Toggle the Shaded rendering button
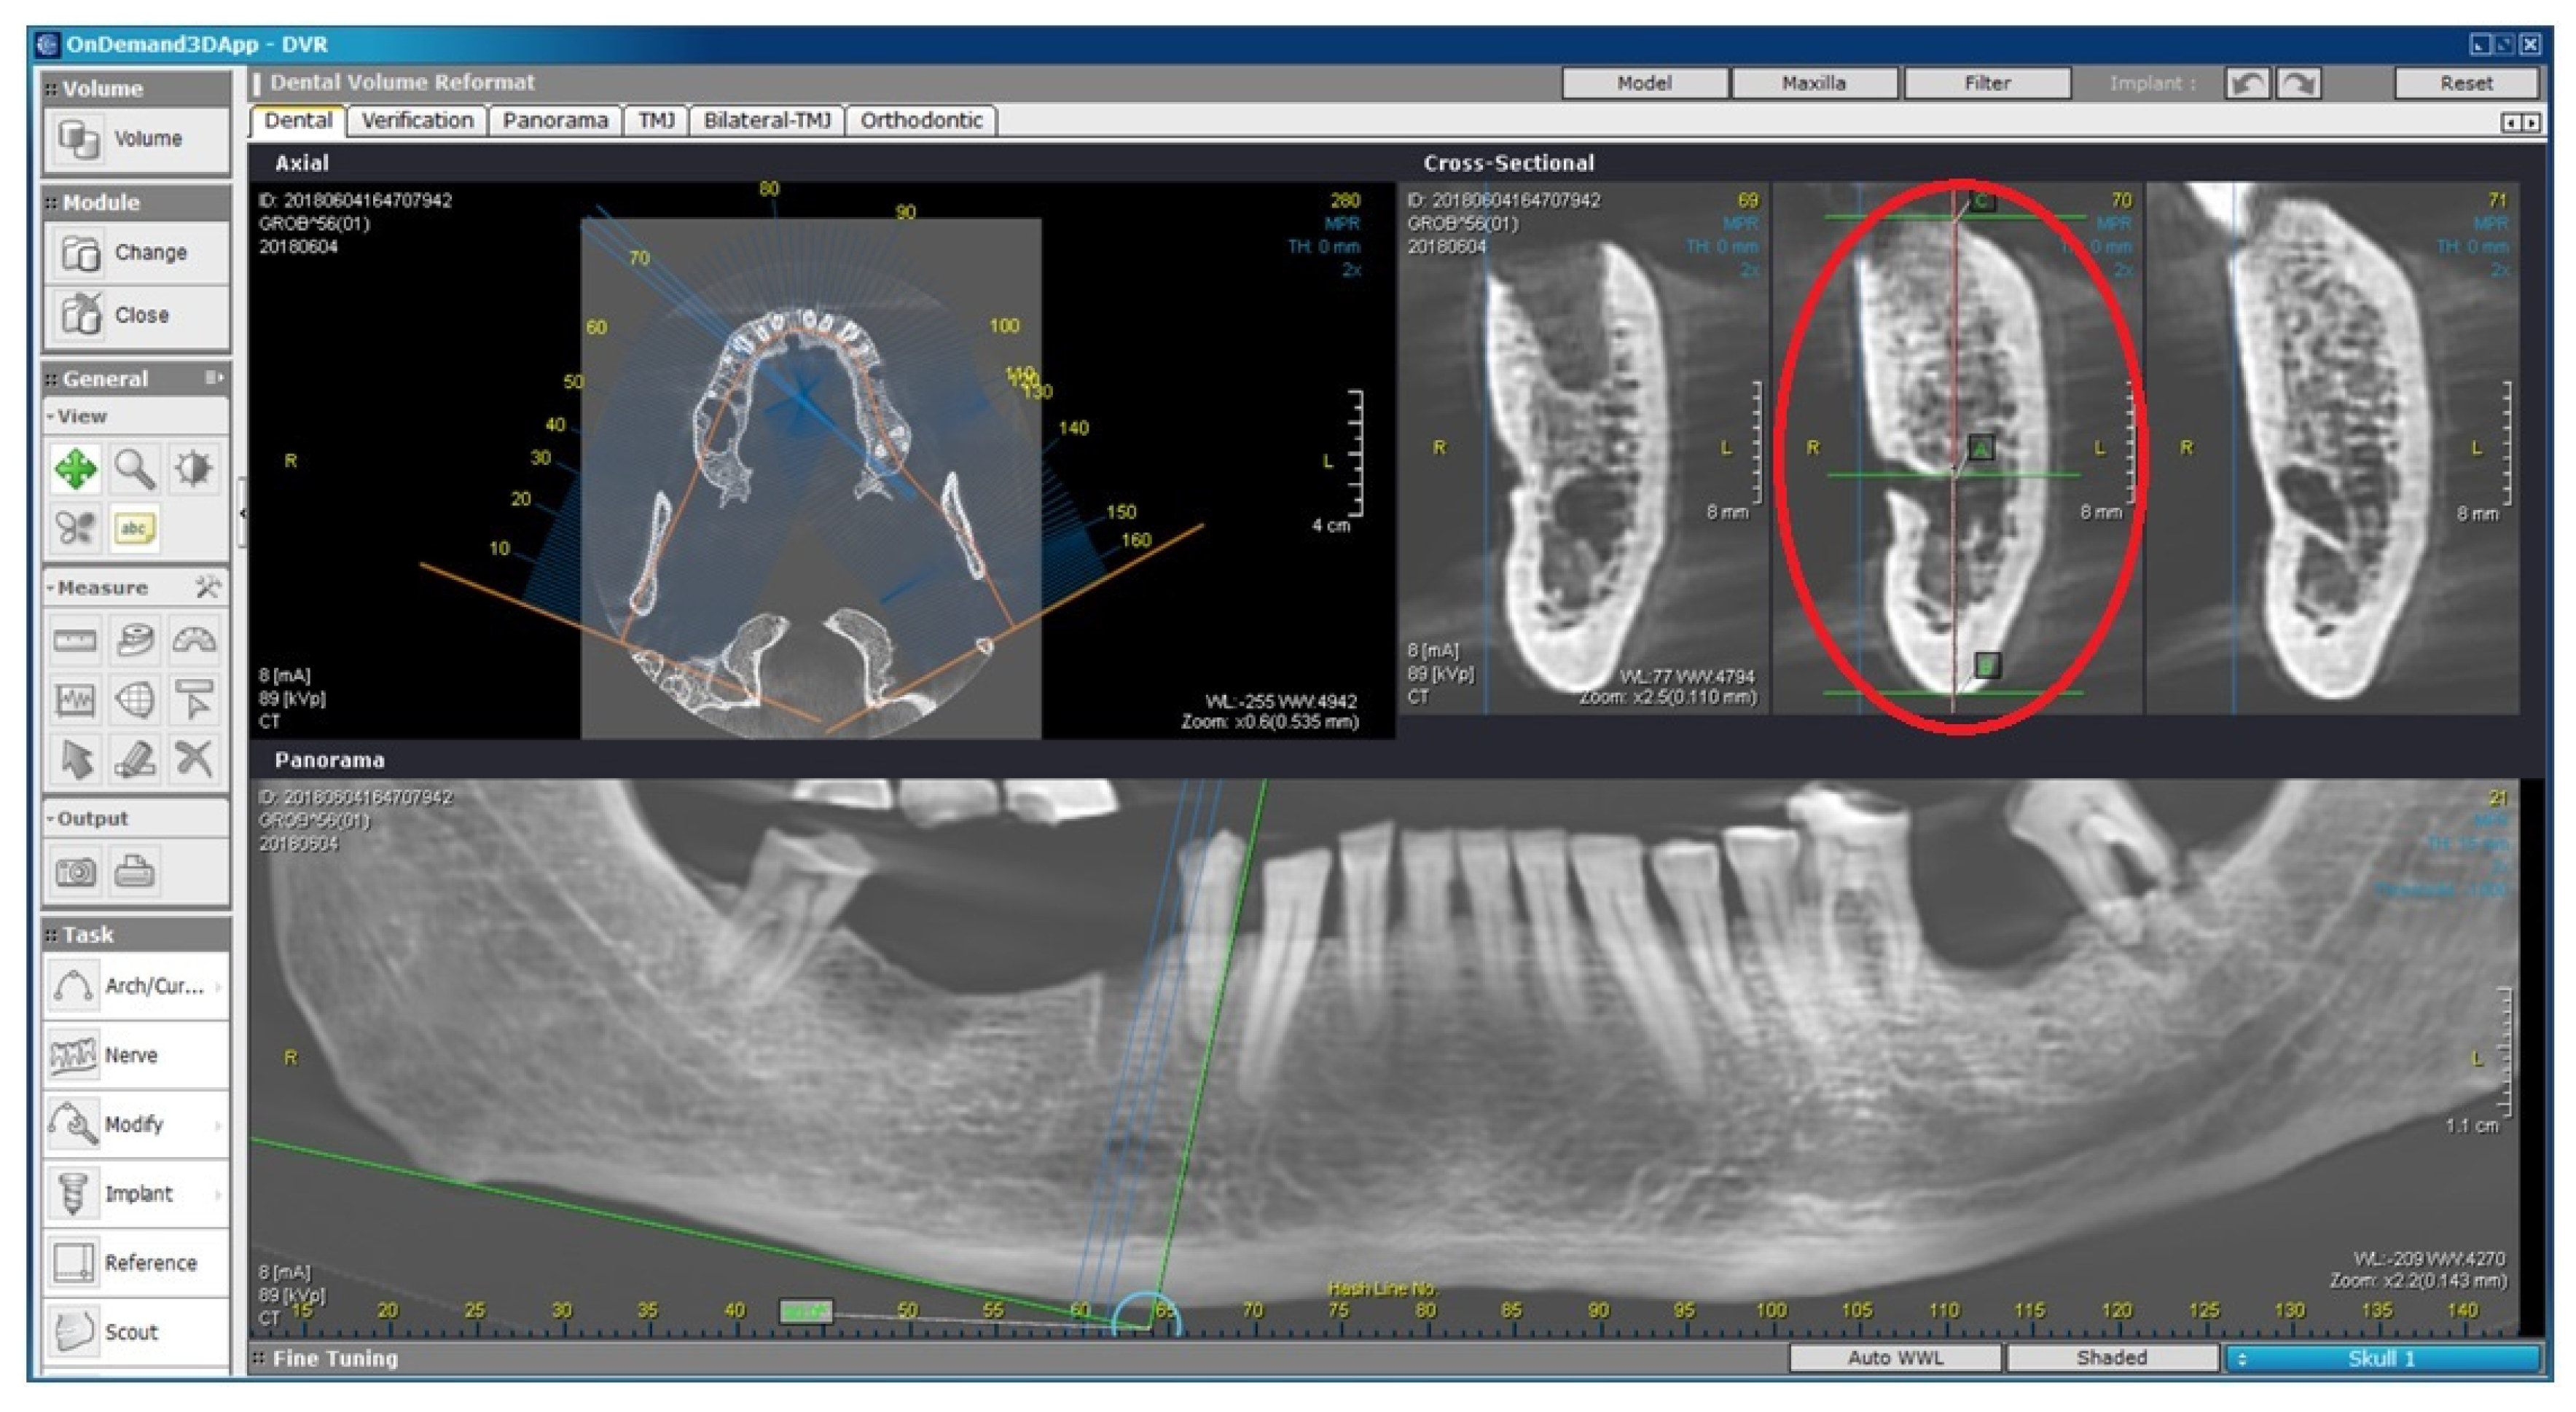 click(2111, 1357)
